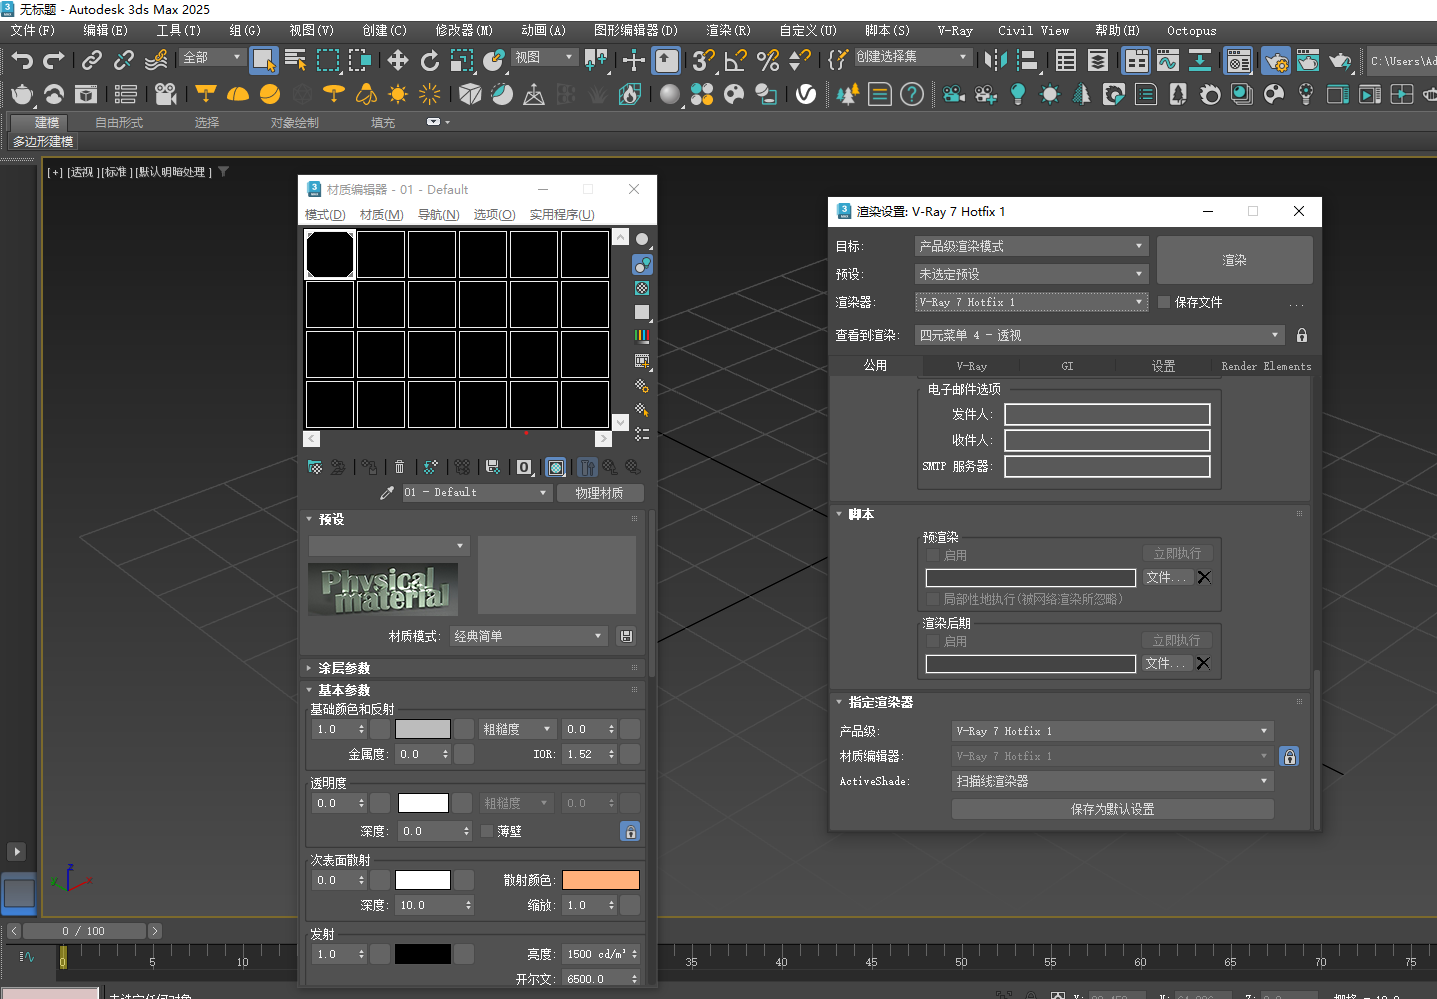Click the Undo arrow in main toolbar
Viewport: 1437px width, 999px height.
coord(22,61)
